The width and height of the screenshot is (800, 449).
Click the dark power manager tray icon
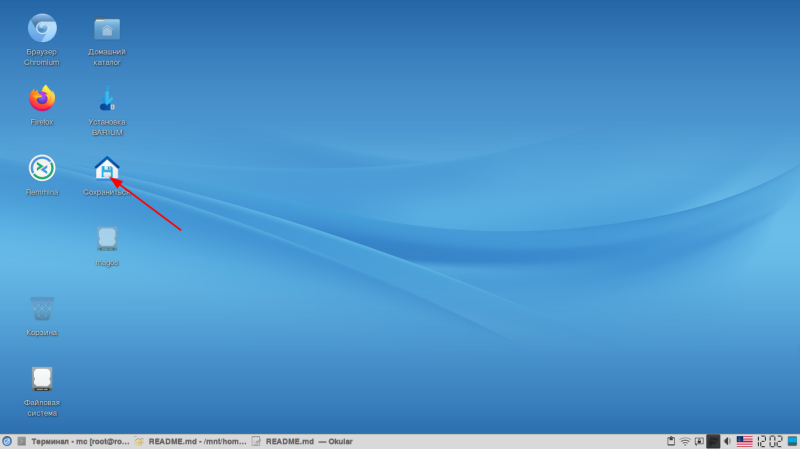point(713,441)
